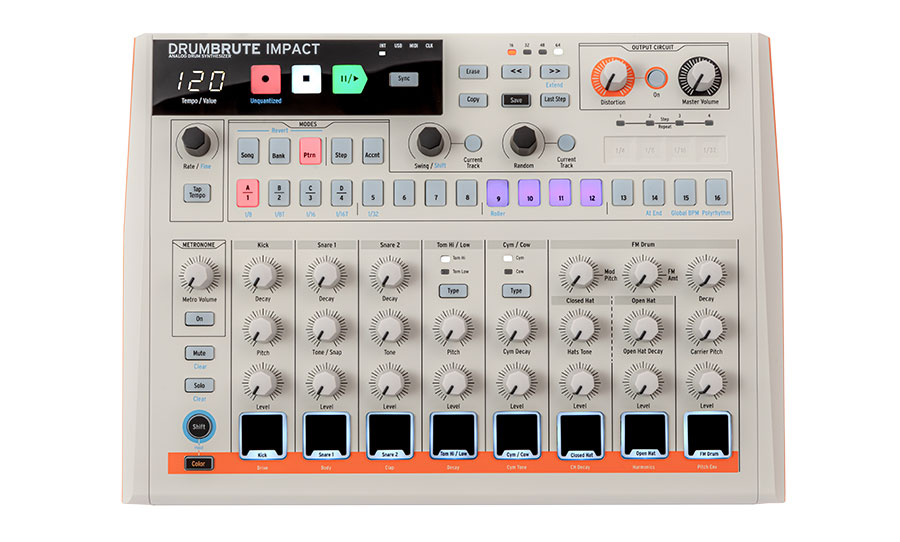Tap the FM Drum pad
This screenshot has height=542, width=900.
point(707,435)
